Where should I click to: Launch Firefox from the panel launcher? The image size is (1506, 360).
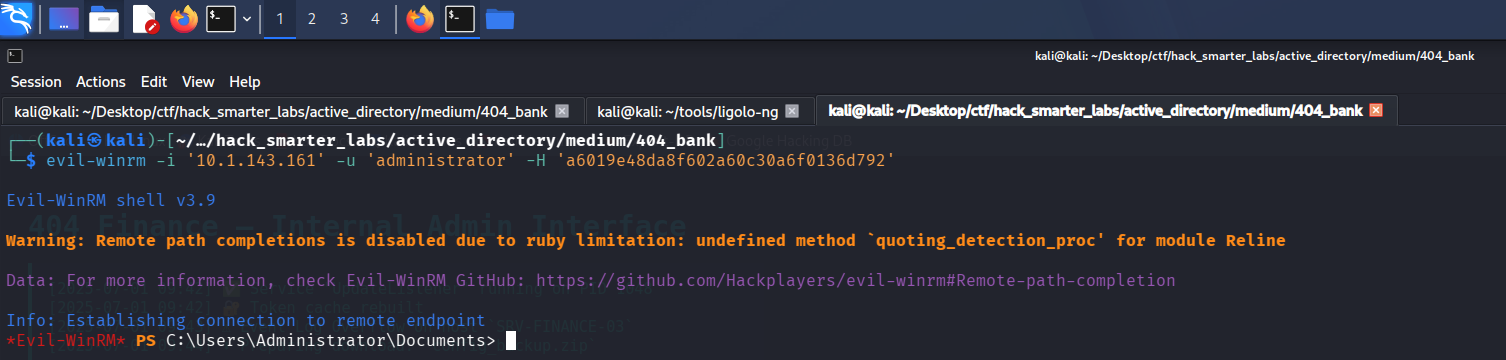184,18
